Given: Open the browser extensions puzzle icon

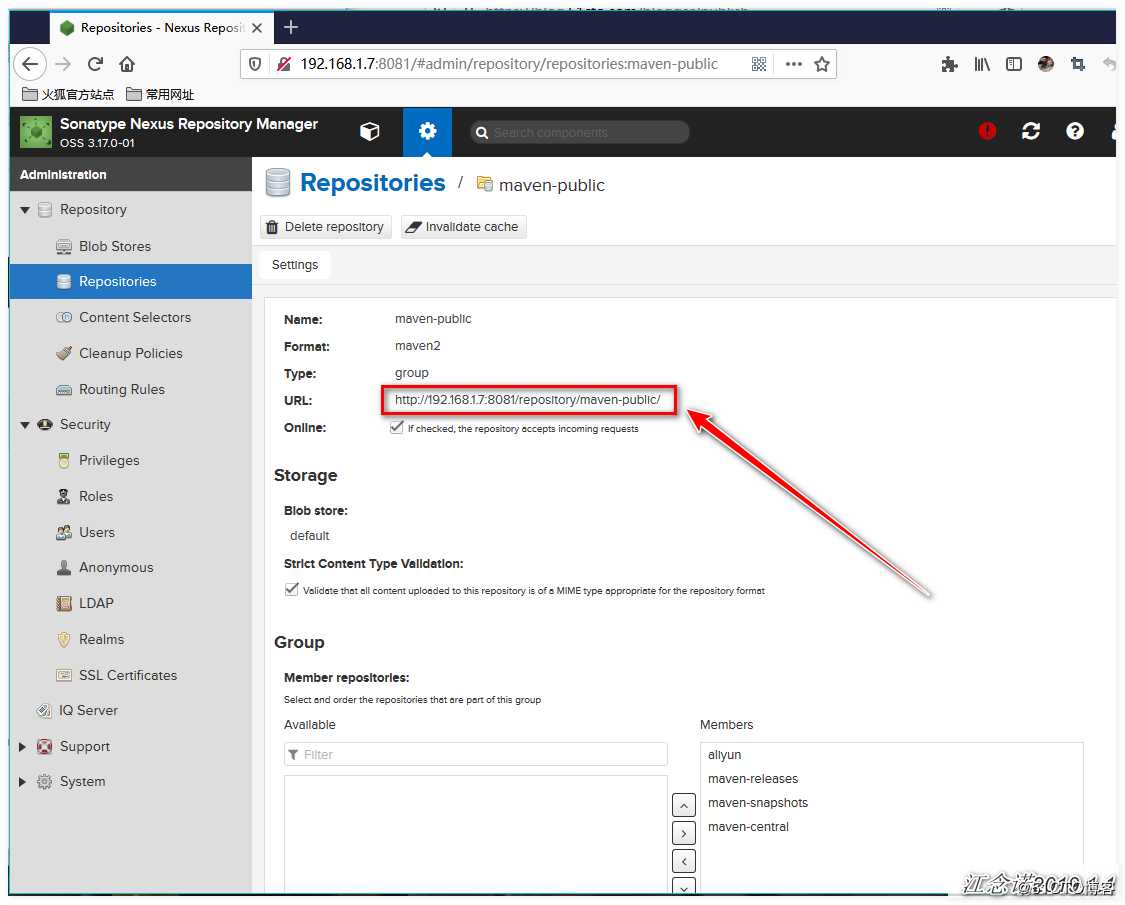Looking at the screenshot, I should (x=949, y=65).
